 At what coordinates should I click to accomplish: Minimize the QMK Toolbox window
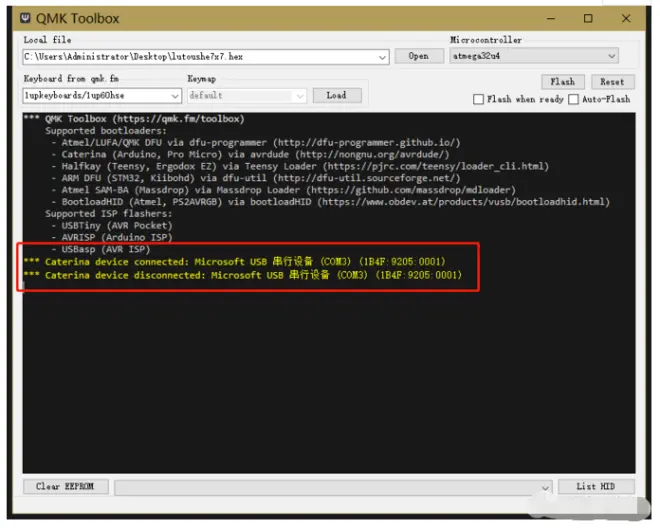pyautogui.click(x=551, y=19)
